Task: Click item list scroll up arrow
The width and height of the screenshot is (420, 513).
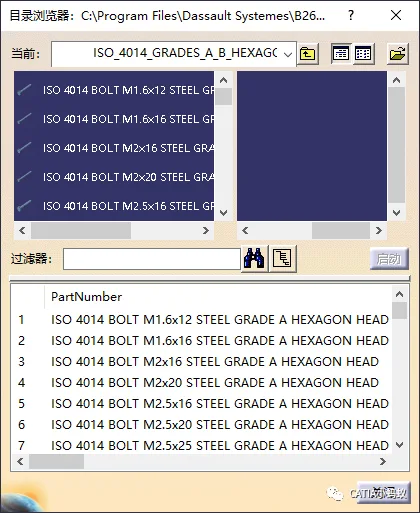Action: (224, 80)
